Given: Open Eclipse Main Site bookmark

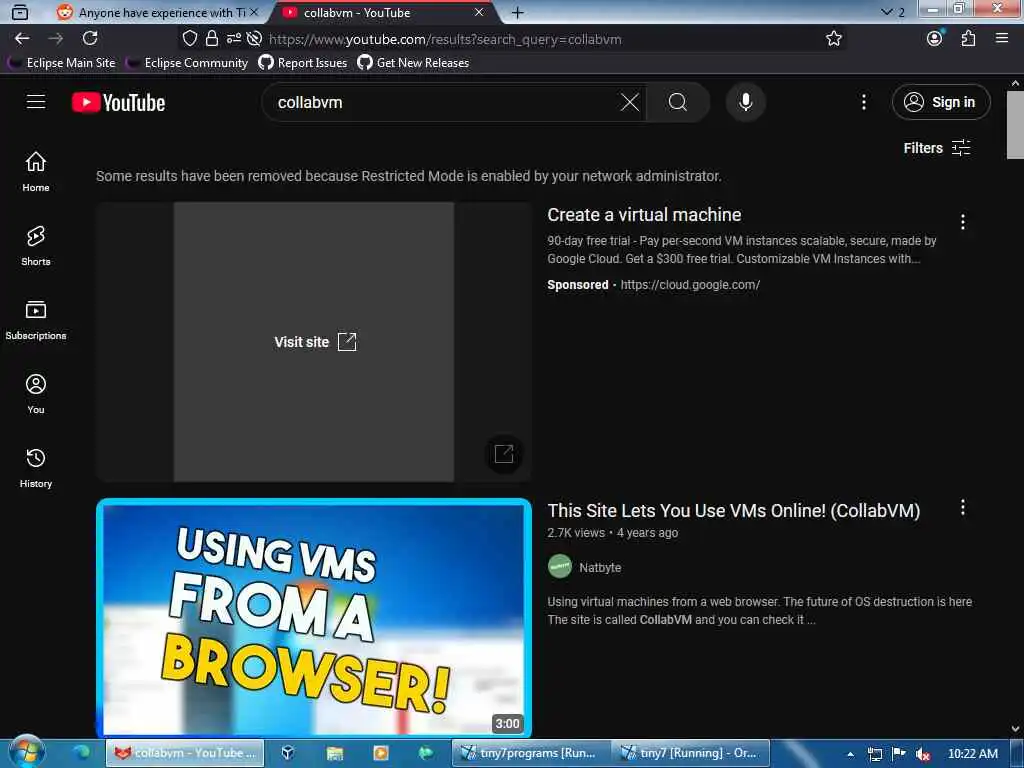Looking at the screenshot, I should click(x=62, y=63).
